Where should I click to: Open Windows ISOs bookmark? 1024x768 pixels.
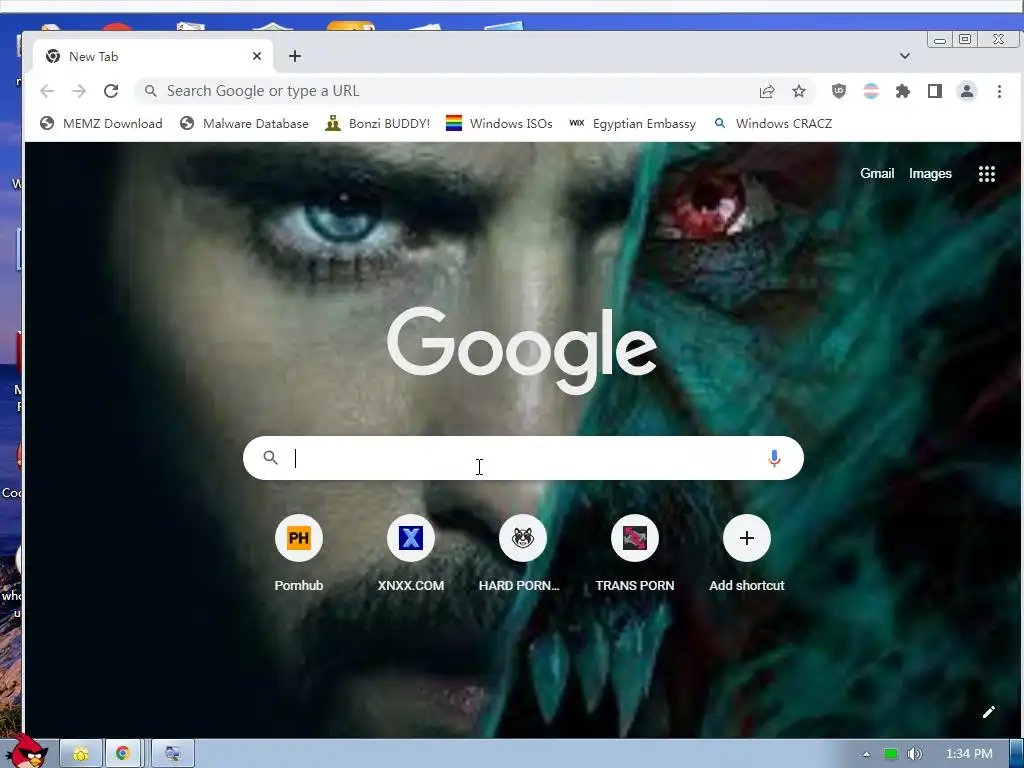pyautogui.click(x=499, y=123)
